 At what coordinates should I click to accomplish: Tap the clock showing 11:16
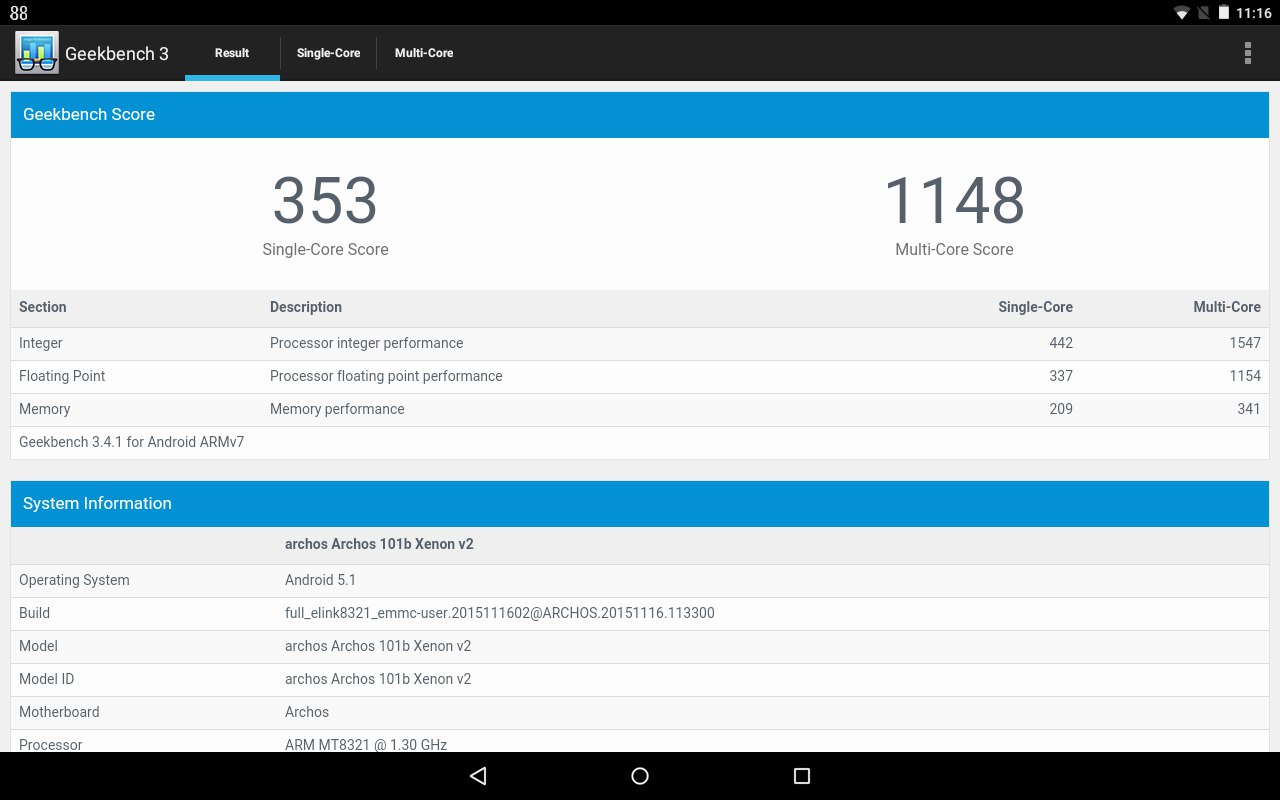coord(1253,13)
